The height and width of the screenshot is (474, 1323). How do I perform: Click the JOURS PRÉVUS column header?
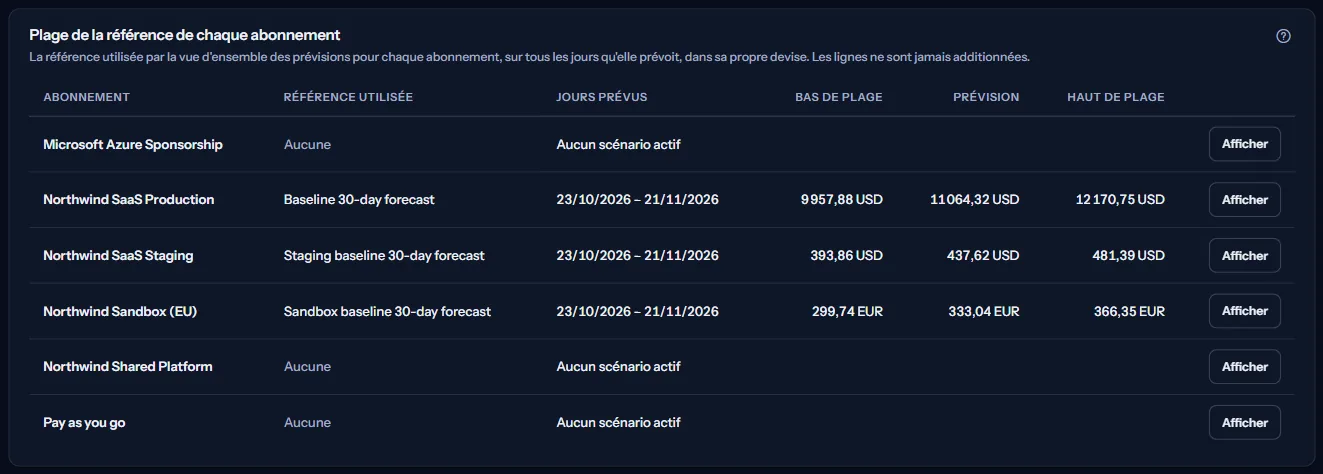[x=602, y=97]
